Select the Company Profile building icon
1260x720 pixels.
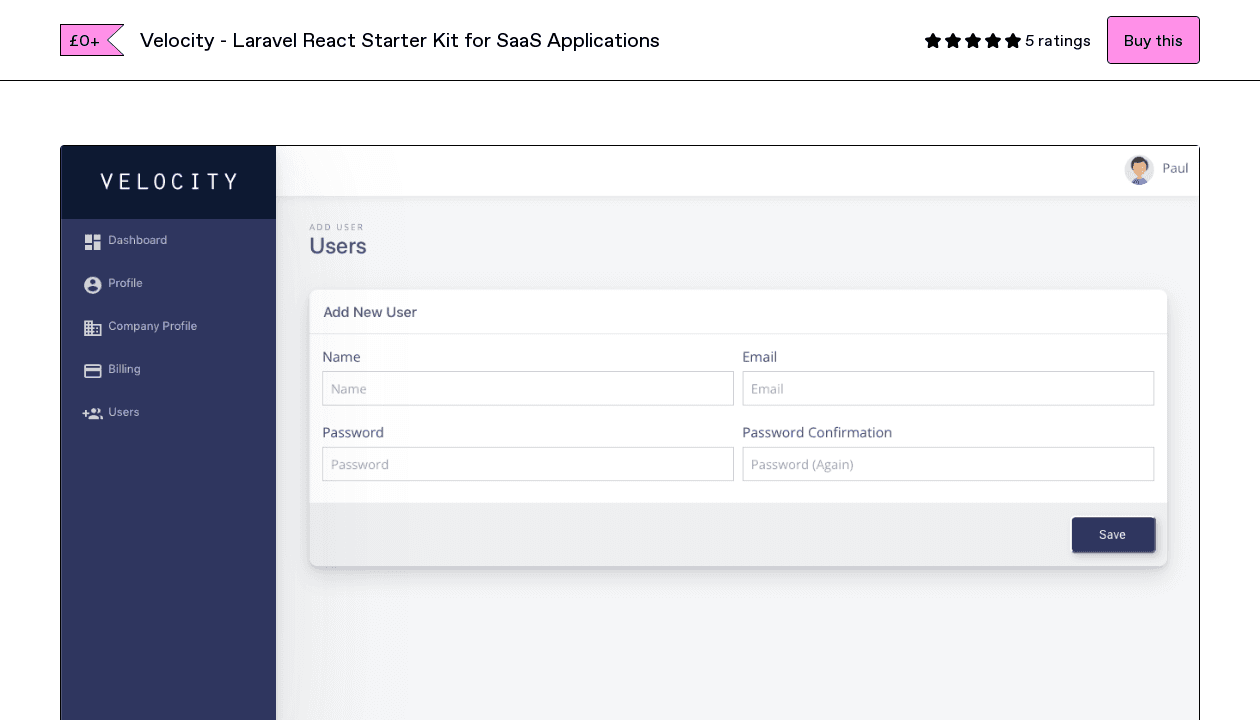pyautogui.click(x=91, y=327)
